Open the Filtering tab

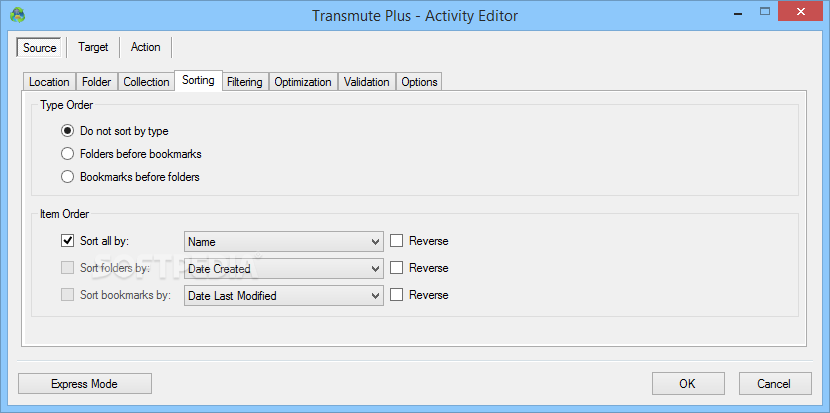click(245, 82)
